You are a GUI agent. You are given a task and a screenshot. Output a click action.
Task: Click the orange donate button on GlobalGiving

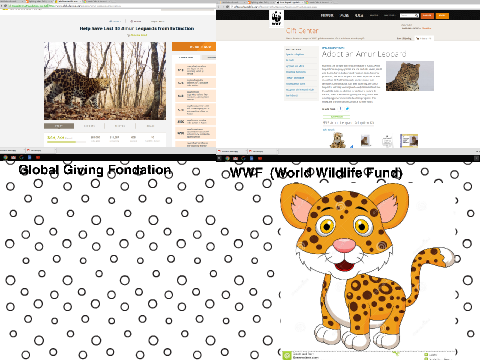[x=194, y=47]
